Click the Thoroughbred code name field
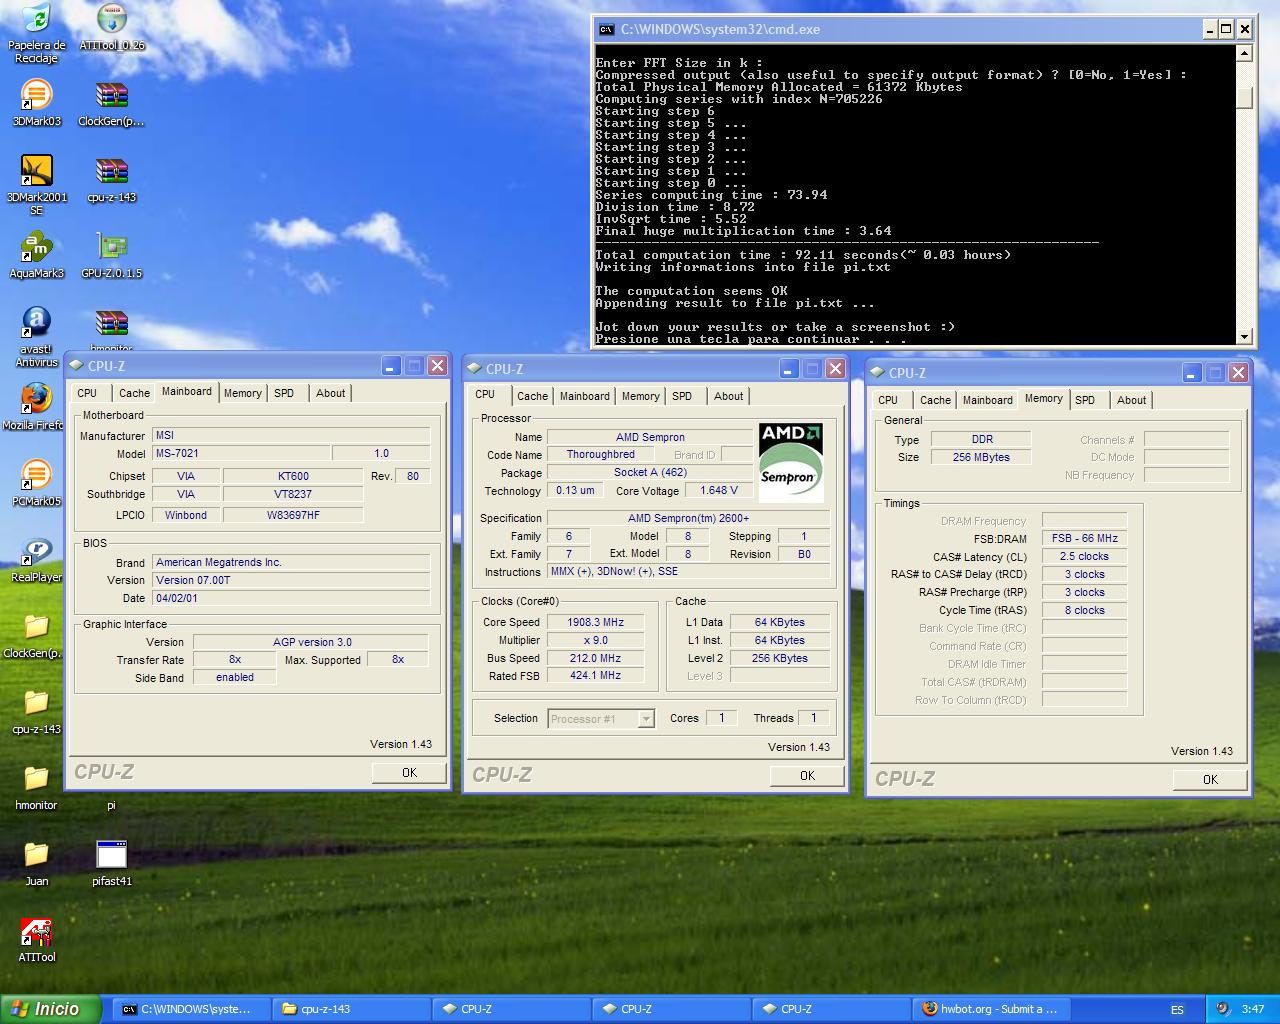Screen dimensions: 1280x1024 point(600,454)
